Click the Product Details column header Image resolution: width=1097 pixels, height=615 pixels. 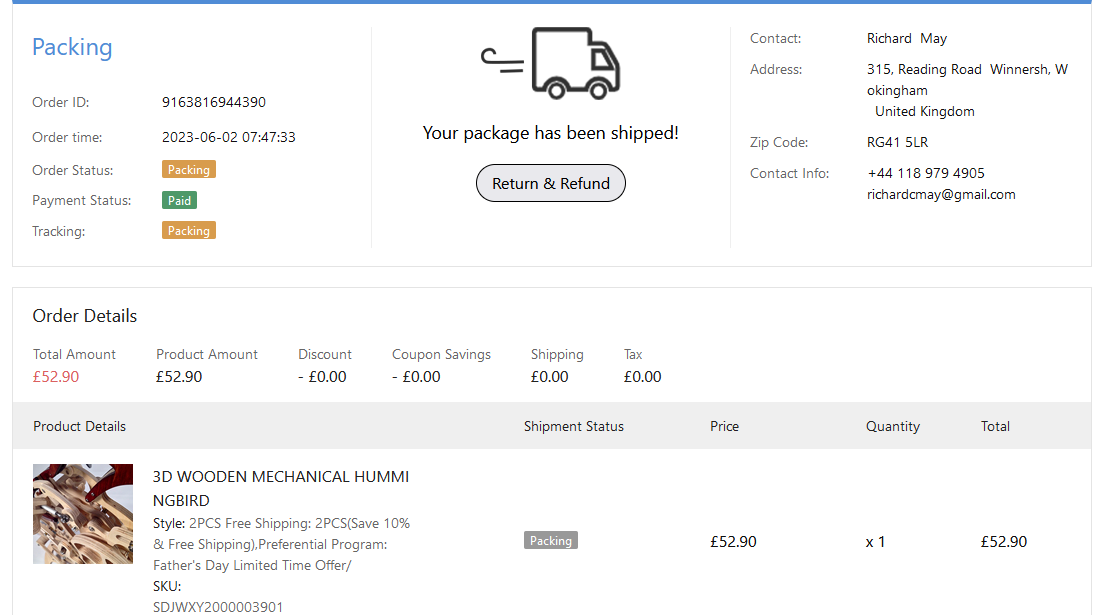click(x=80, y=426)
